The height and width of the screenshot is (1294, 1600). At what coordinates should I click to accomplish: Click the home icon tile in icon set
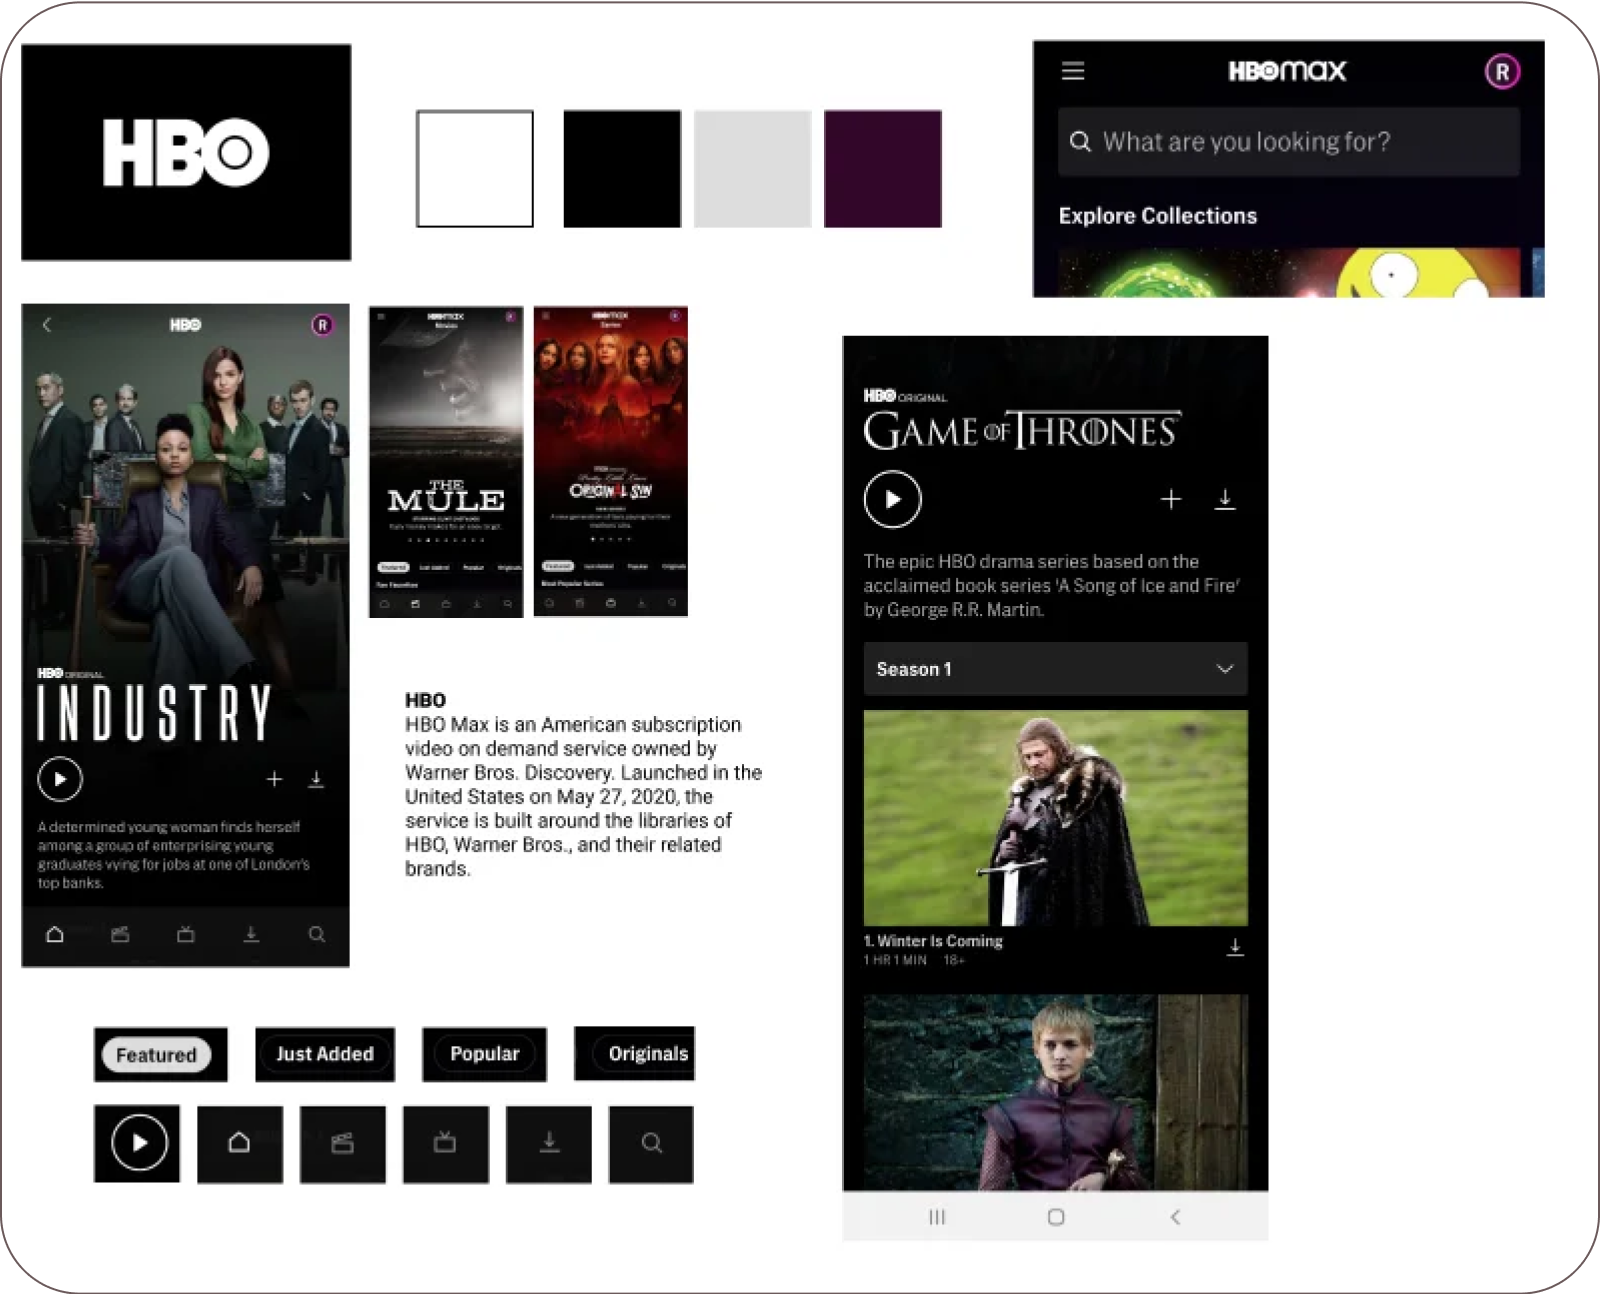(x=240, y=1144)
